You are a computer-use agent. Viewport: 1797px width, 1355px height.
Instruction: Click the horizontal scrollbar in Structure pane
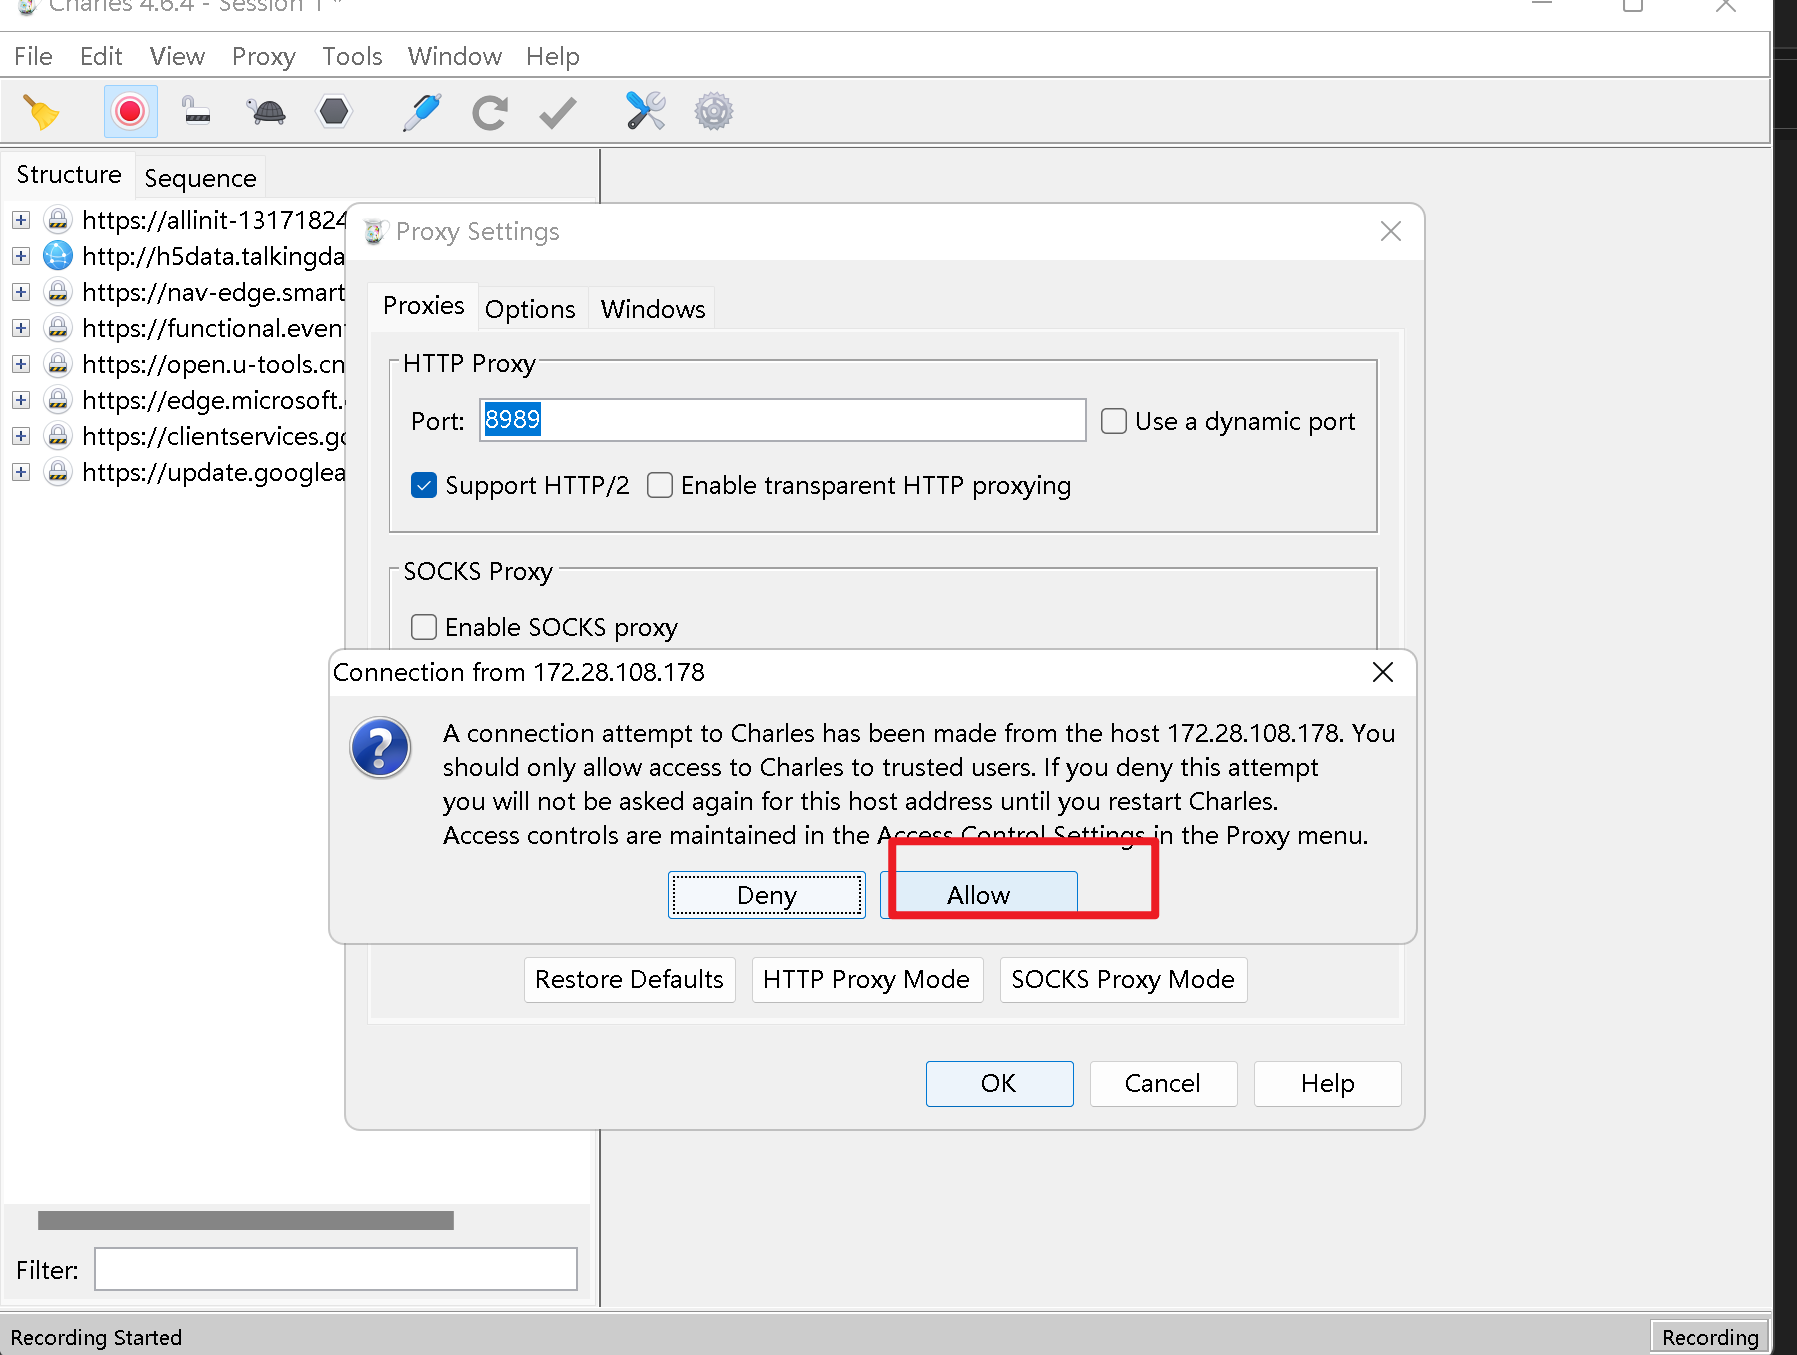pyautogui.click(x=246, y=1220)
